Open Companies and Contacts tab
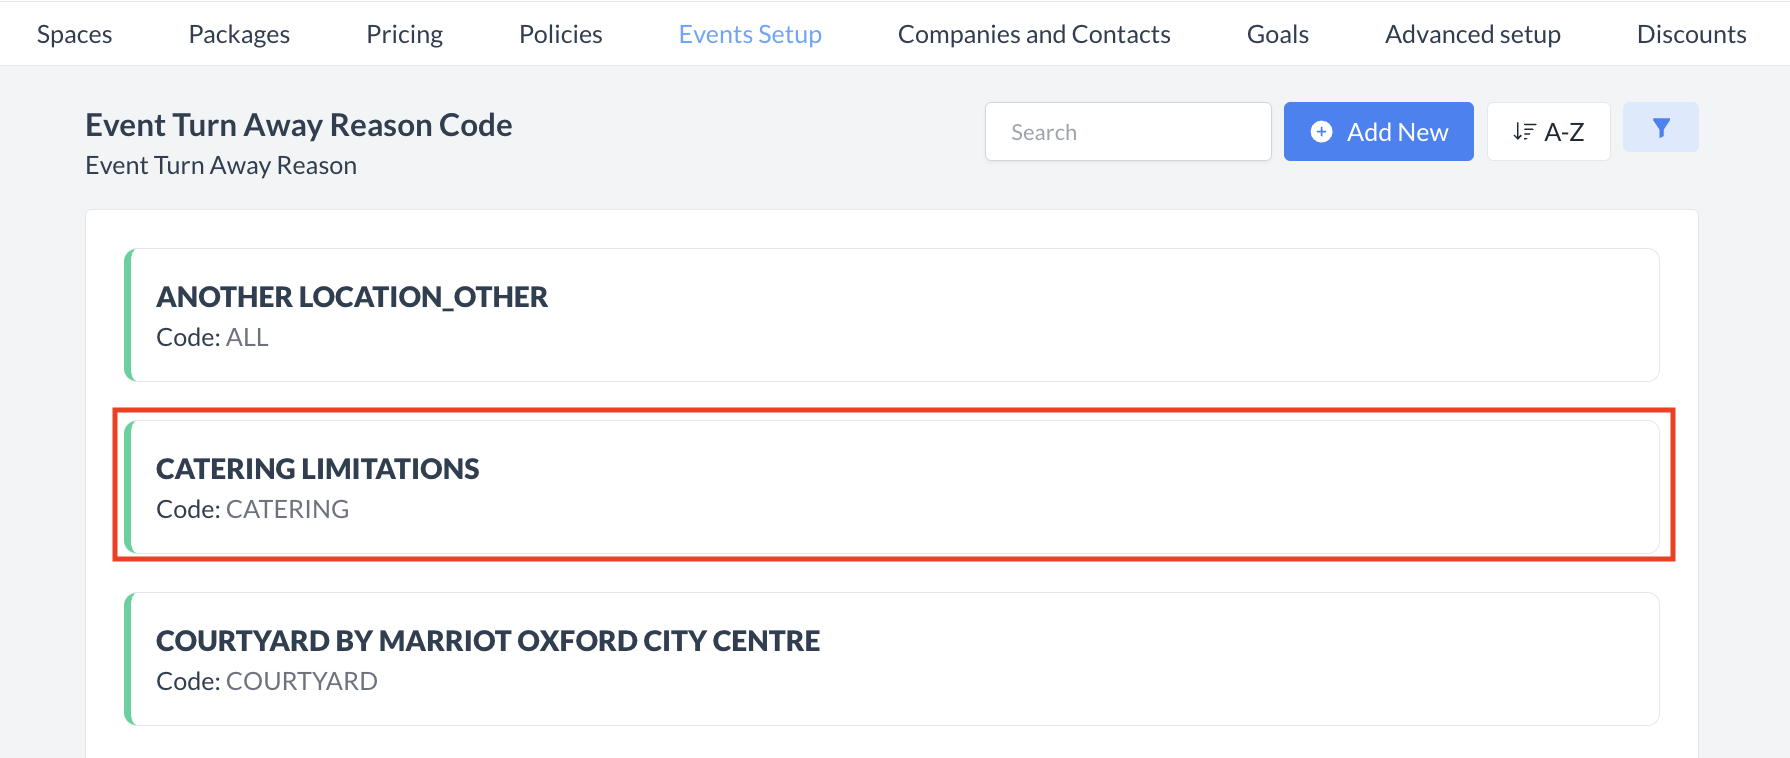Image resolution: width=1790 pixels, height=758 pixels. [1034, 34]
